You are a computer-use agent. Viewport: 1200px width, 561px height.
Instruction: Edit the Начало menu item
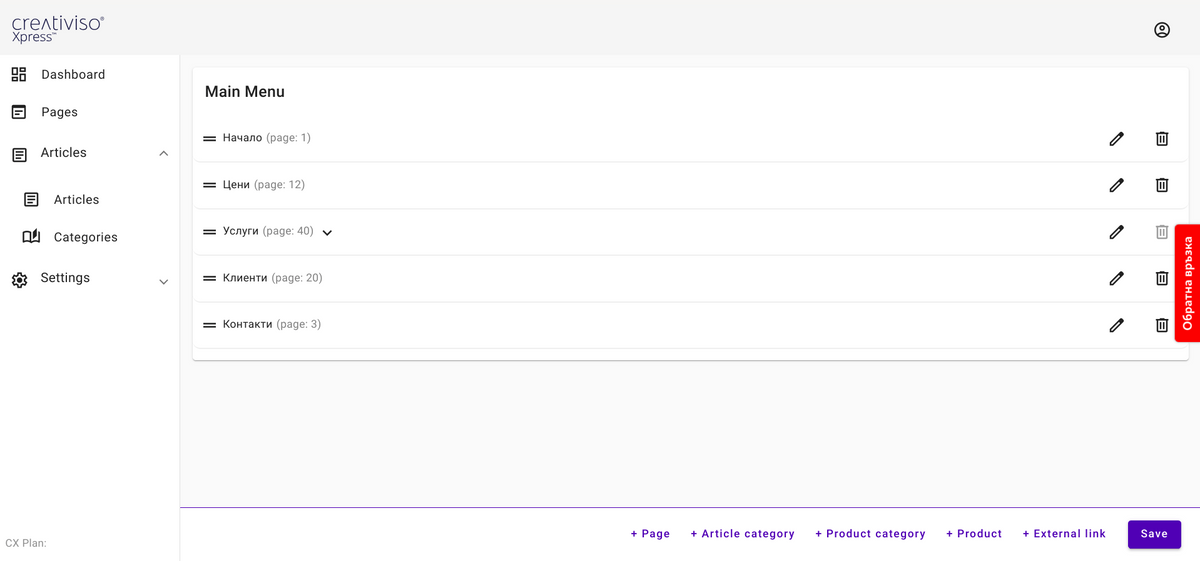click(x=1116, y=139)
